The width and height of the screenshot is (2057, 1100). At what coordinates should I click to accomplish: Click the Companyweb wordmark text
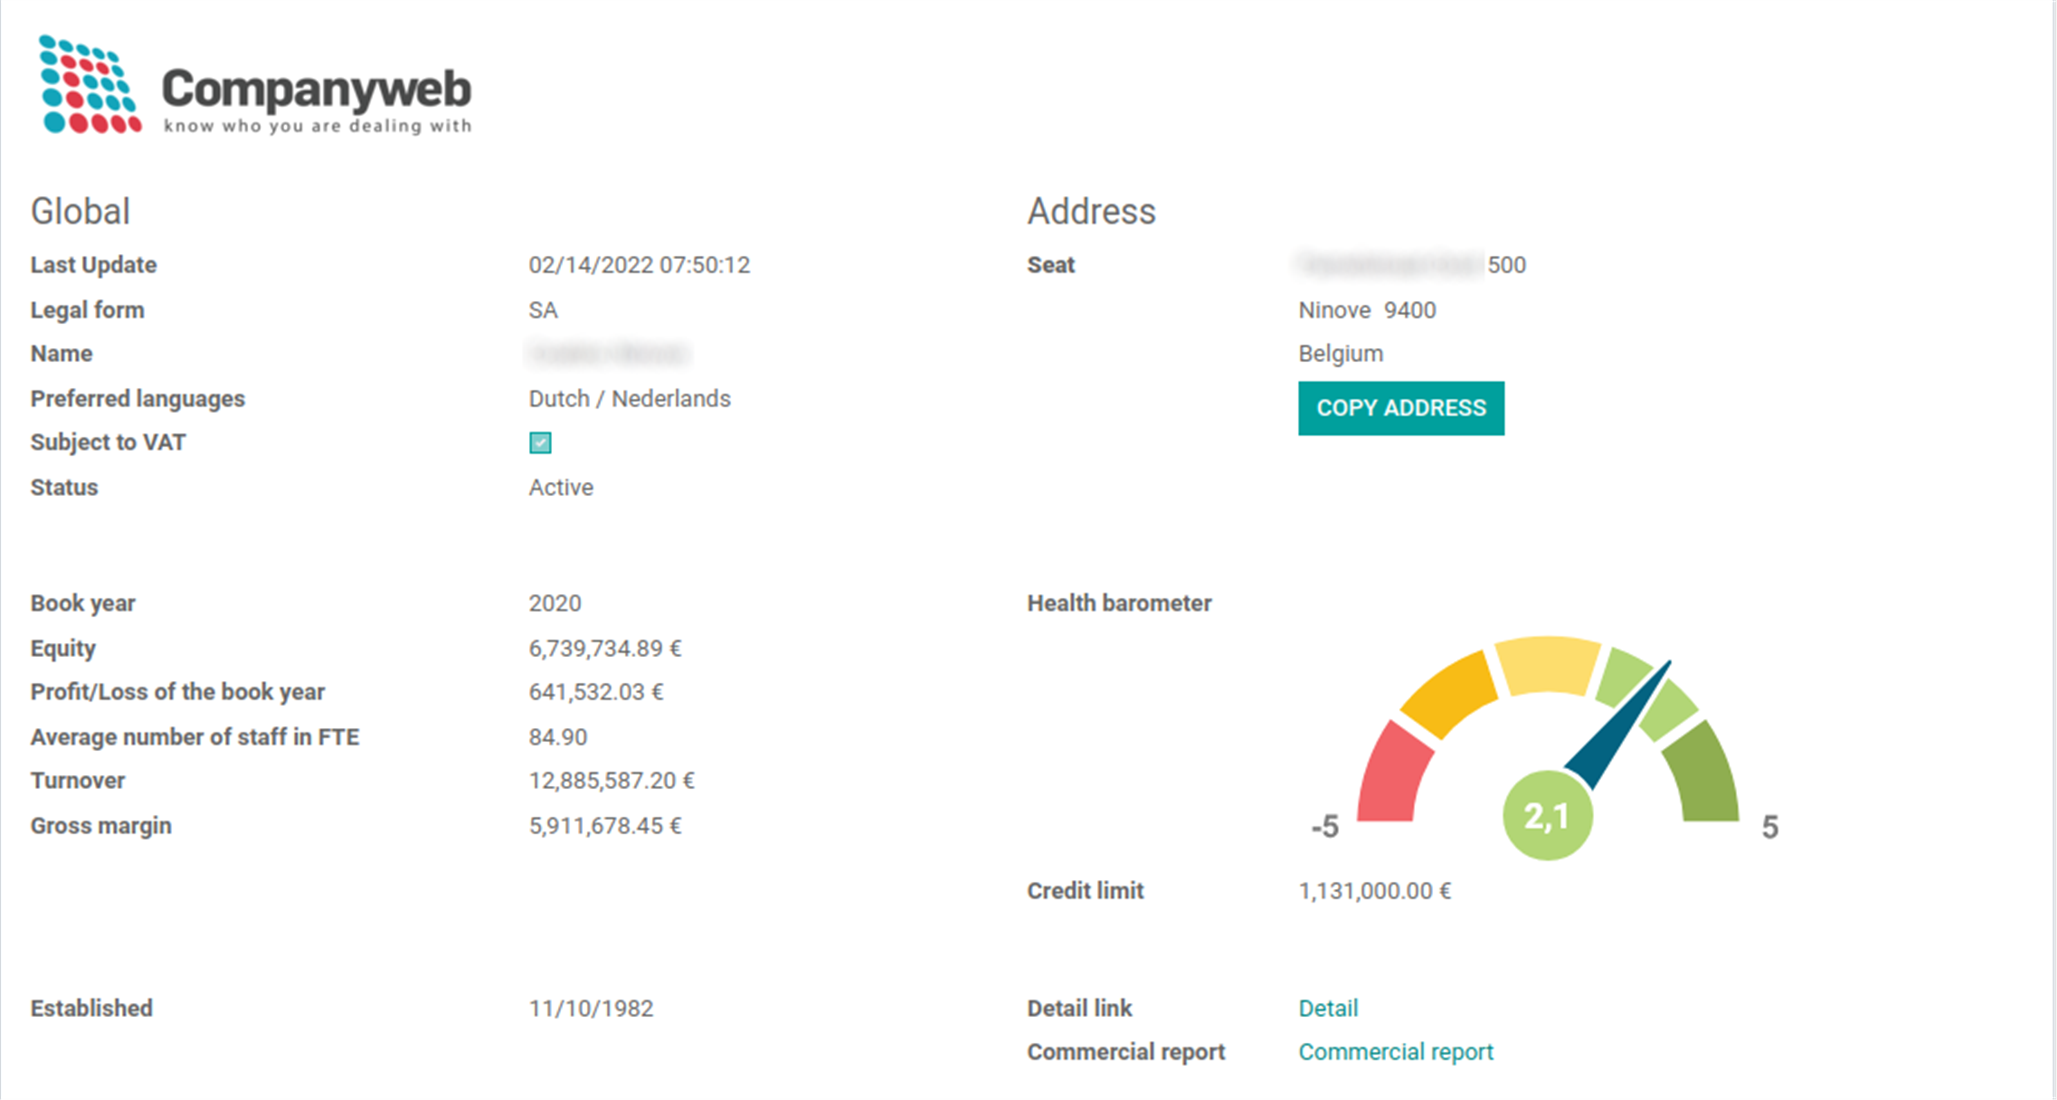click(316, 90)
